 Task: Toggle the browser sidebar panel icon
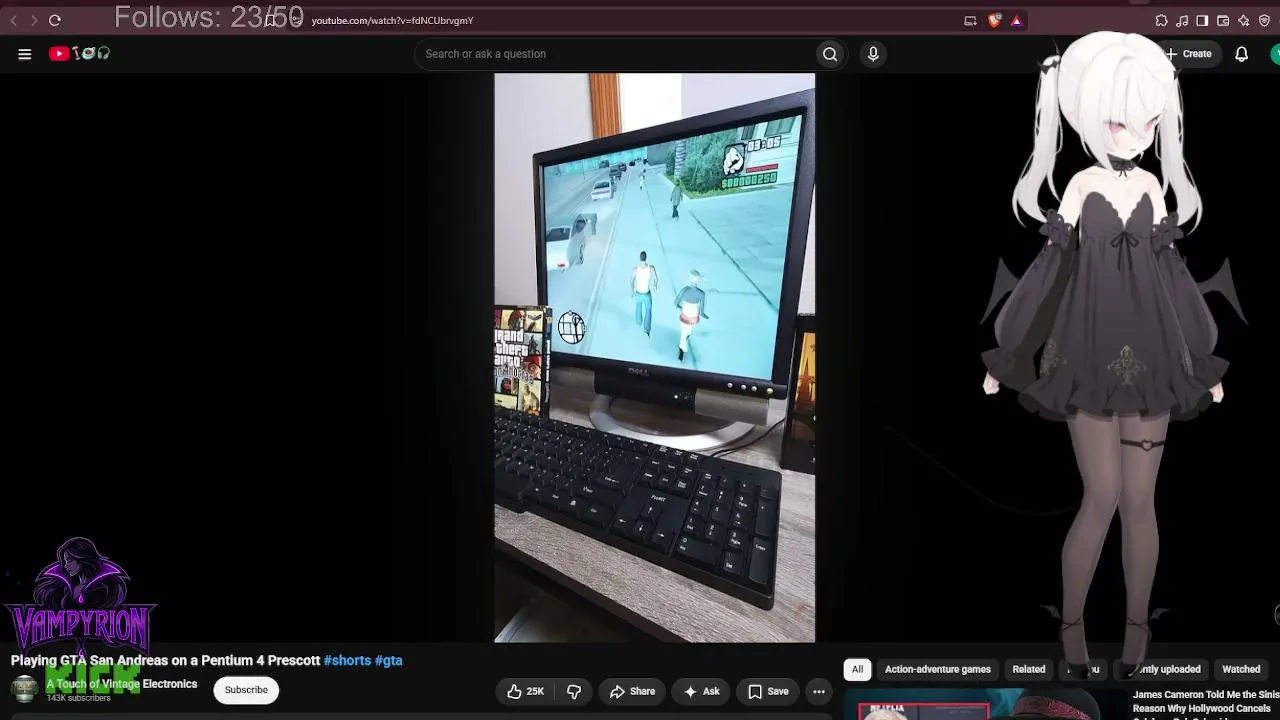(x=1202, y=20)
